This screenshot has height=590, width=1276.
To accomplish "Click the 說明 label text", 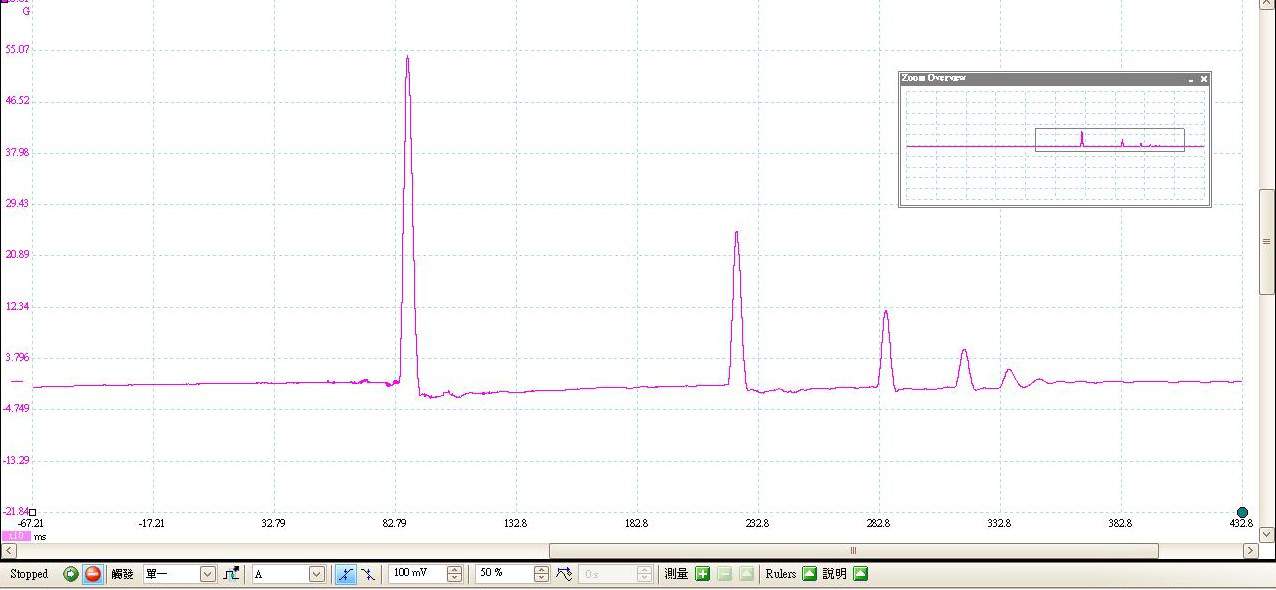I will click(835, 574).
